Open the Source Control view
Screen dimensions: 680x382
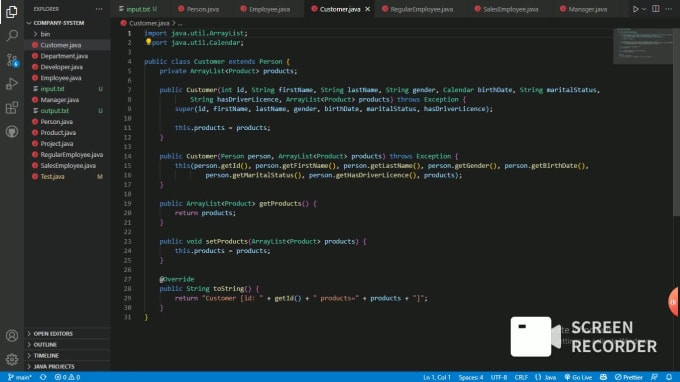12,60
